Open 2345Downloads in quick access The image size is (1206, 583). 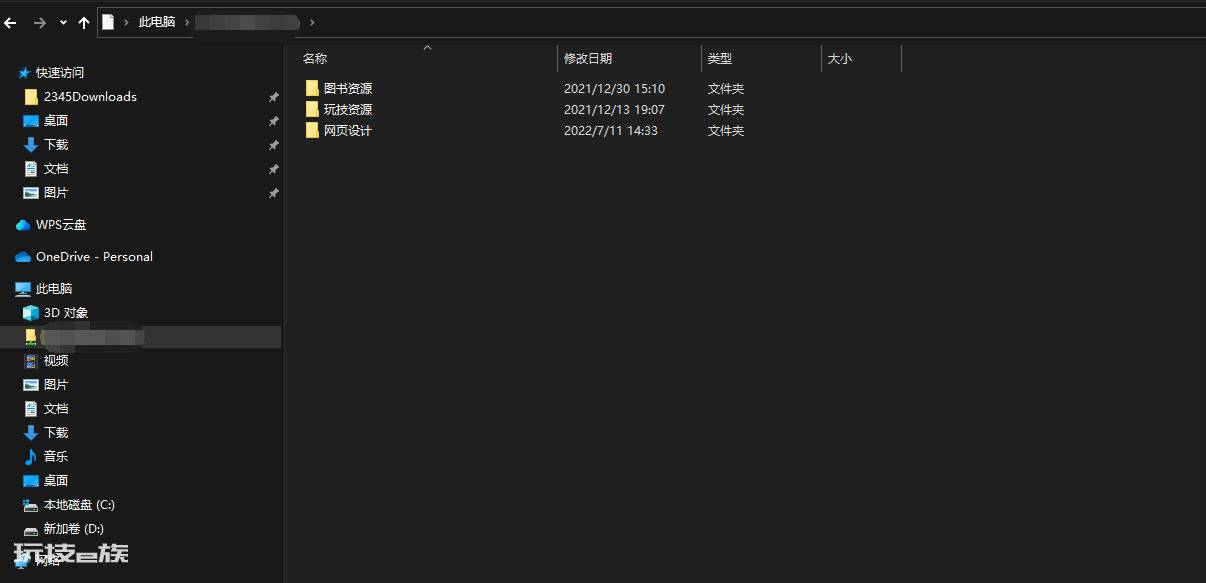(90, 96)
